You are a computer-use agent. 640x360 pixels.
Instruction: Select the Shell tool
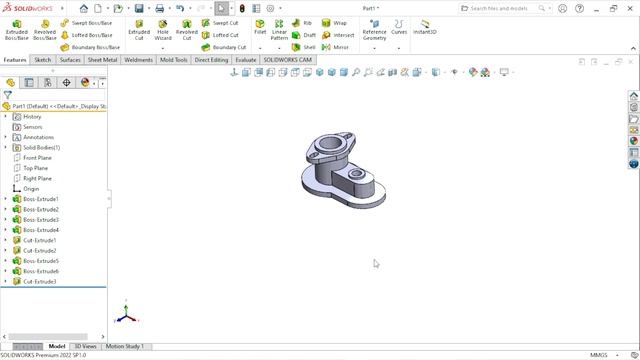[x=304, y=47]
